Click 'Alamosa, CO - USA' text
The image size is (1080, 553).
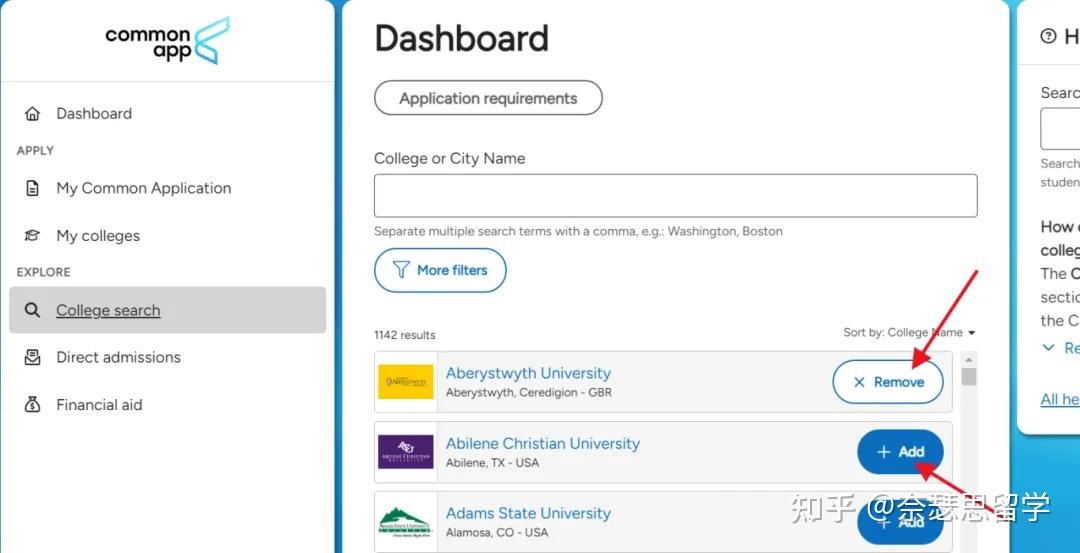tap(497, 532)
